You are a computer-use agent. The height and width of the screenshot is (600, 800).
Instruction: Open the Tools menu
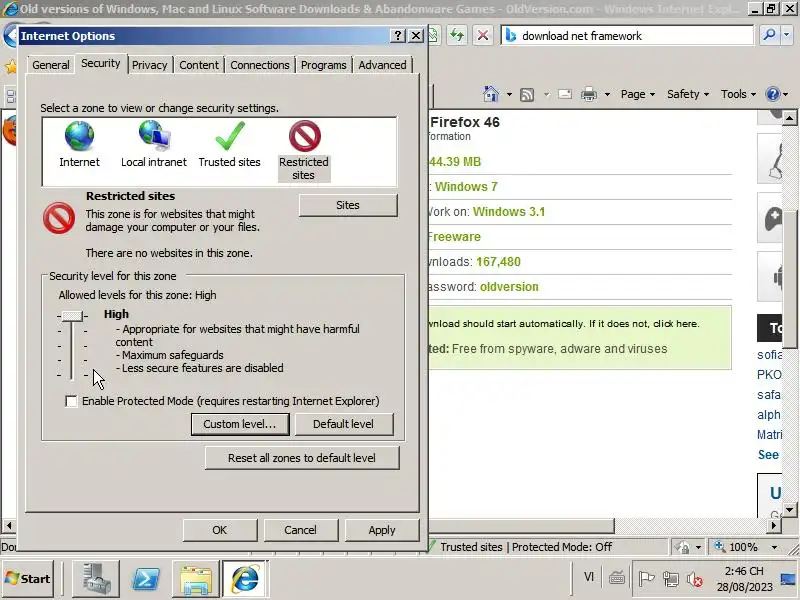738,94
